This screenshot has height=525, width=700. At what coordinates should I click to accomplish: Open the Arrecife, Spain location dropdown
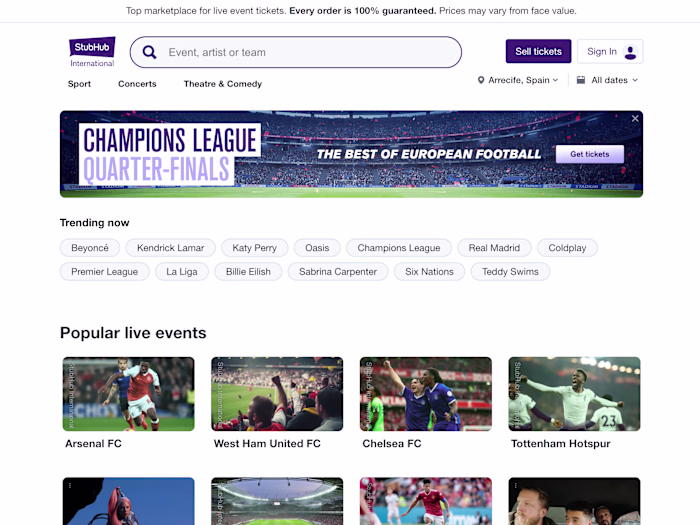pos(518,80)
